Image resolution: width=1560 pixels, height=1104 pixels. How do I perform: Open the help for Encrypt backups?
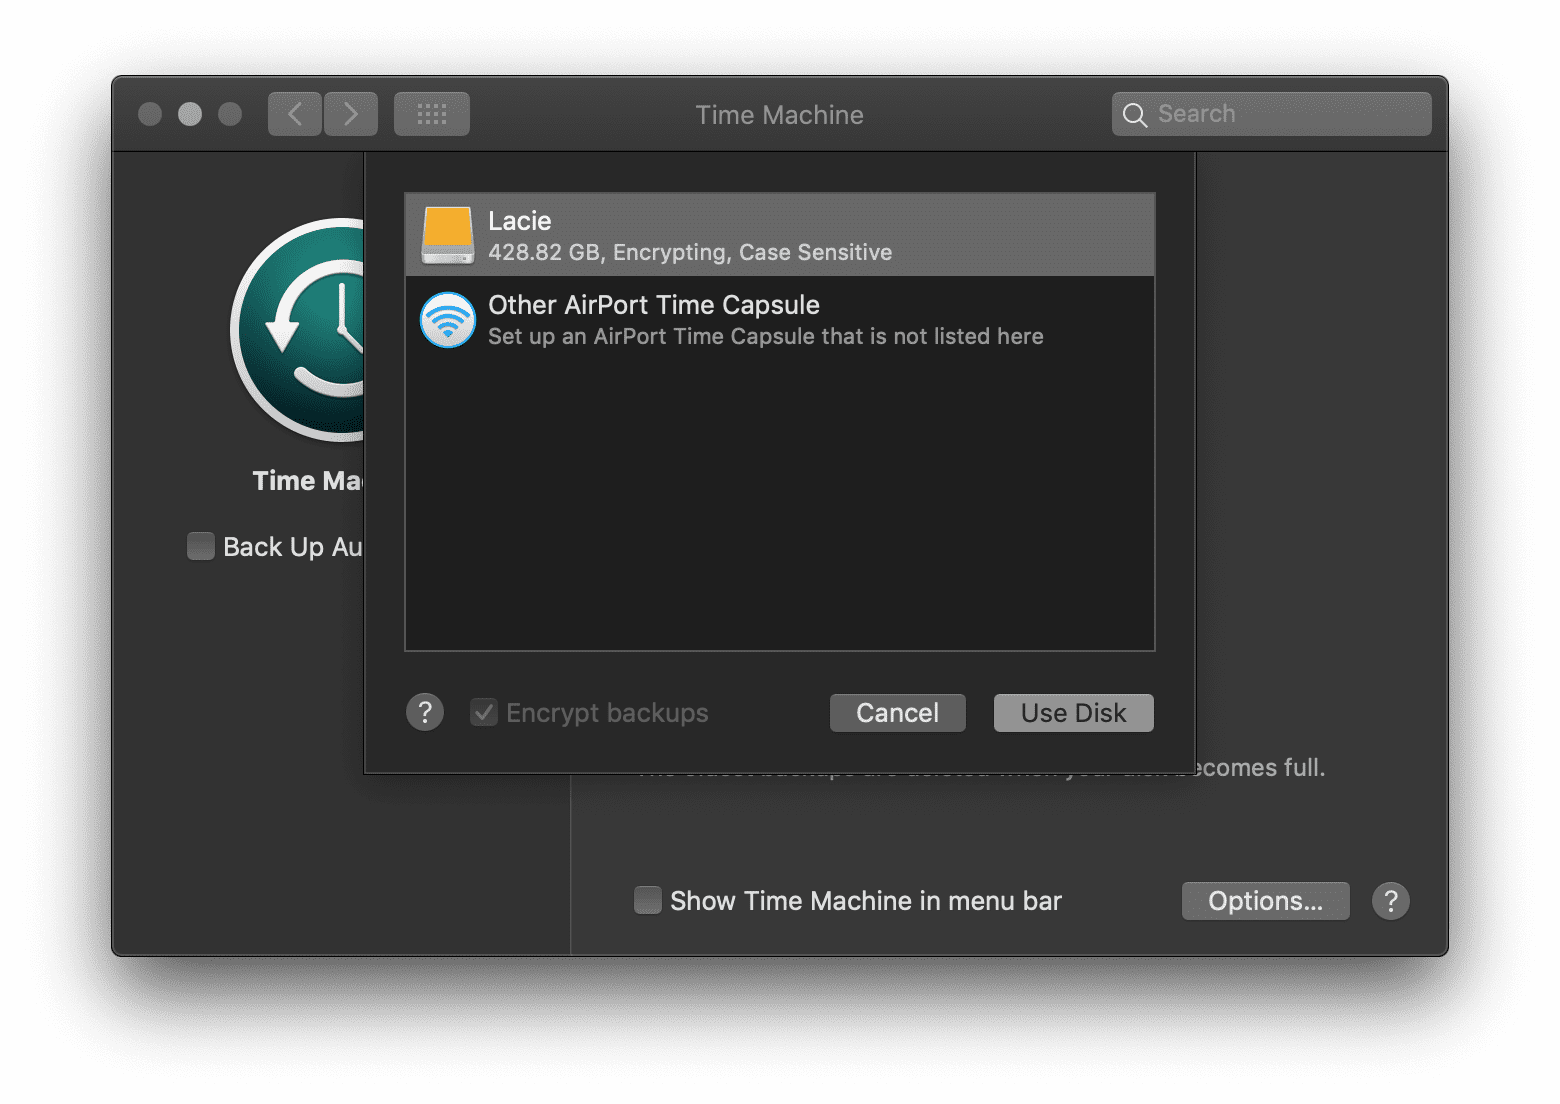pos(425,712)
